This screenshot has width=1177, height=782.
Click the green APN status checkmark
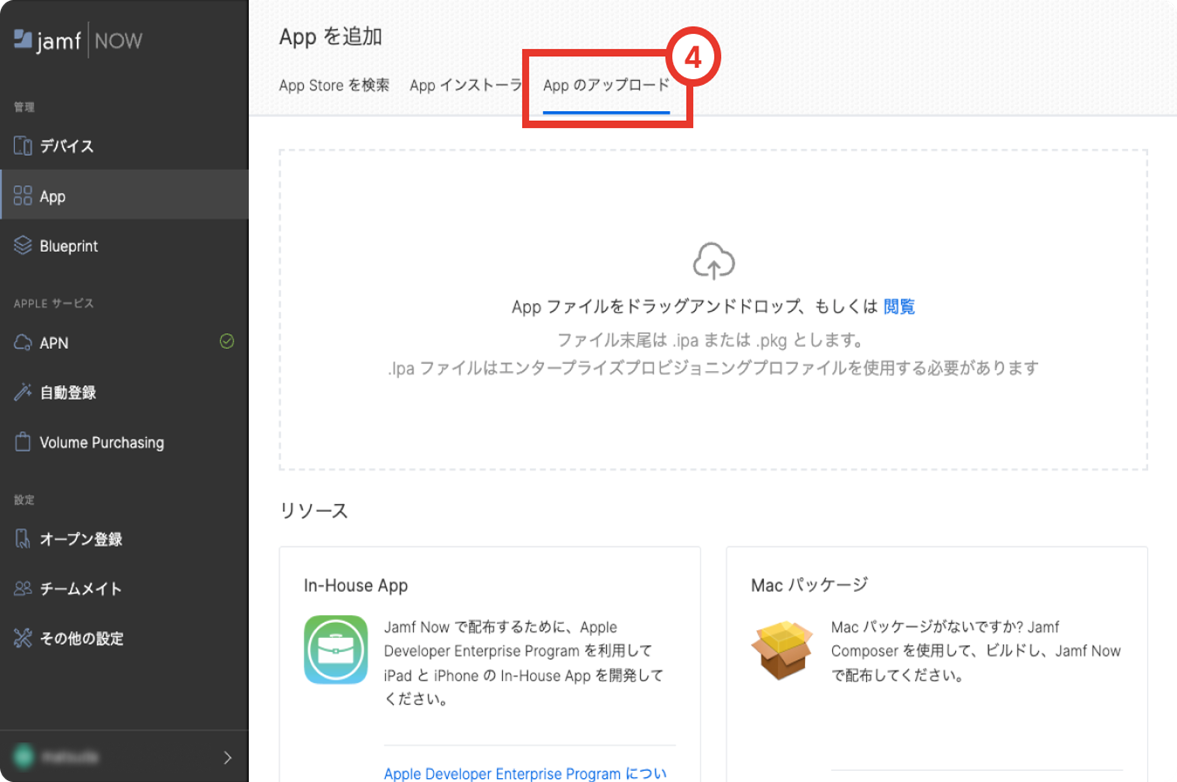227,341
